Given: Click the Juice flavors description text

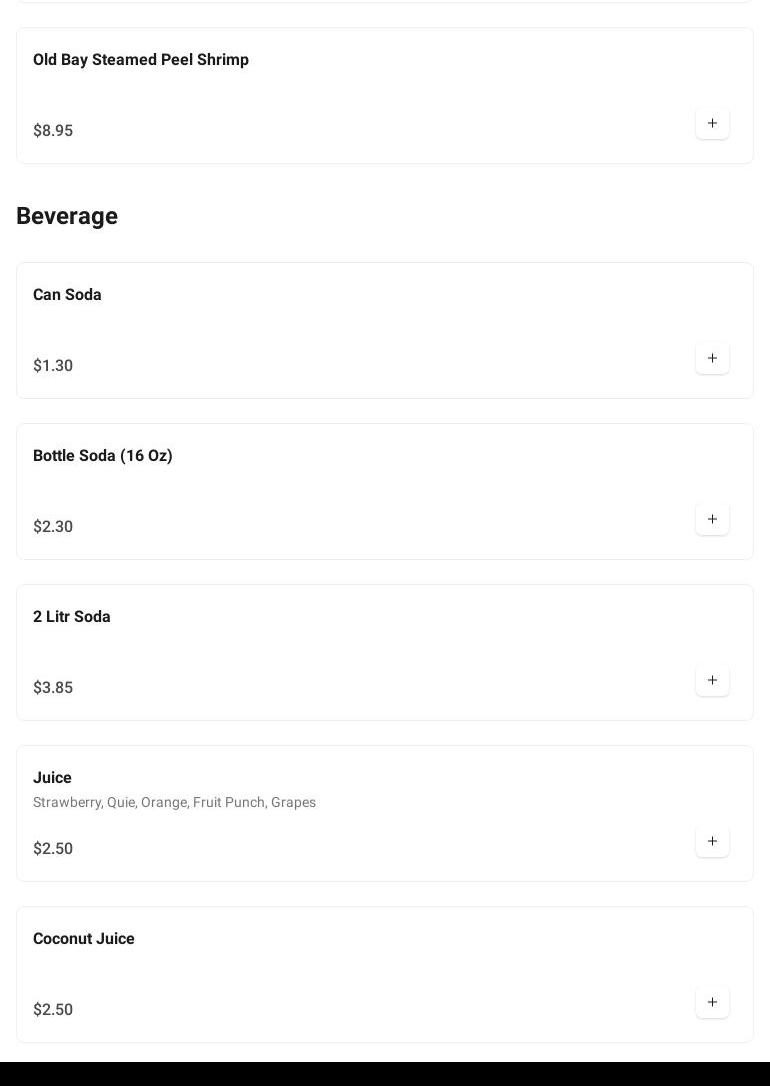Looking at the screenshot, I should pyautogui.click(x=174, y=802).
